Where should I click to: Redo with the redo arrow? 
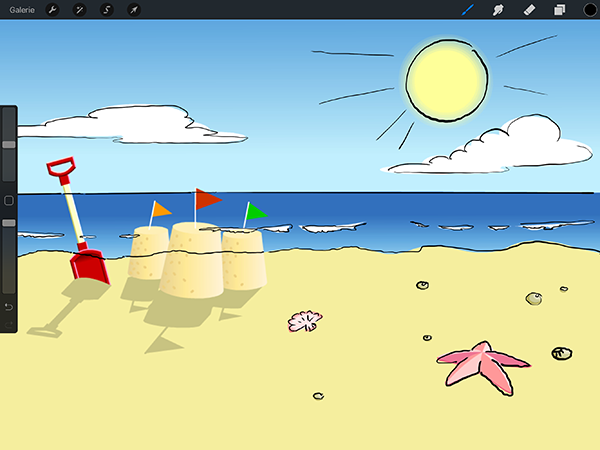click(x=8, y=325)
